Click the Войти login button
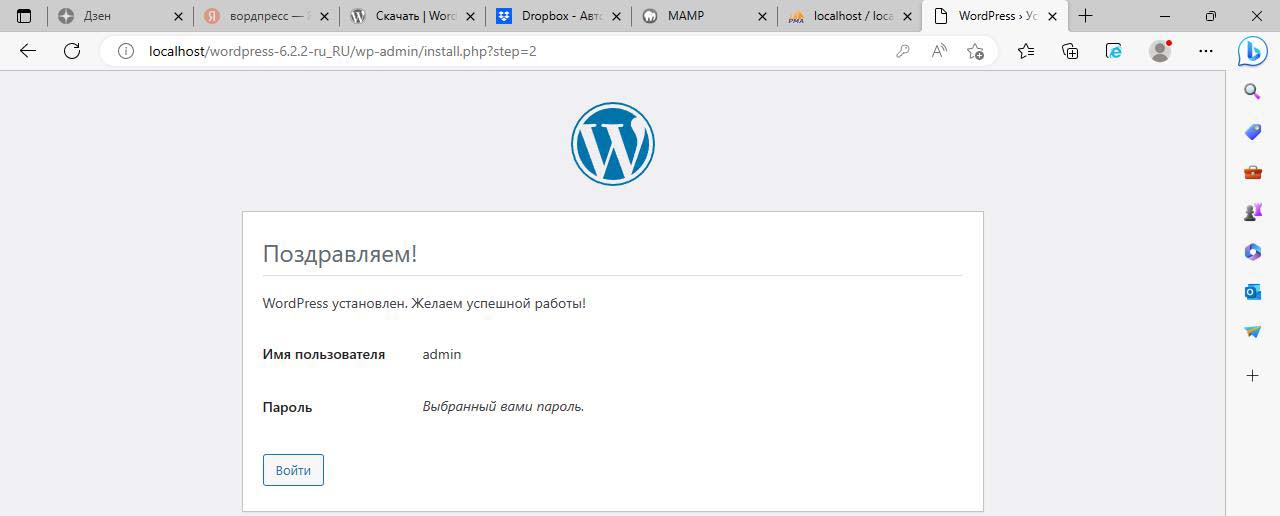Image resolution: width=1280 pixels, height=516 pixels. (293, 470)
